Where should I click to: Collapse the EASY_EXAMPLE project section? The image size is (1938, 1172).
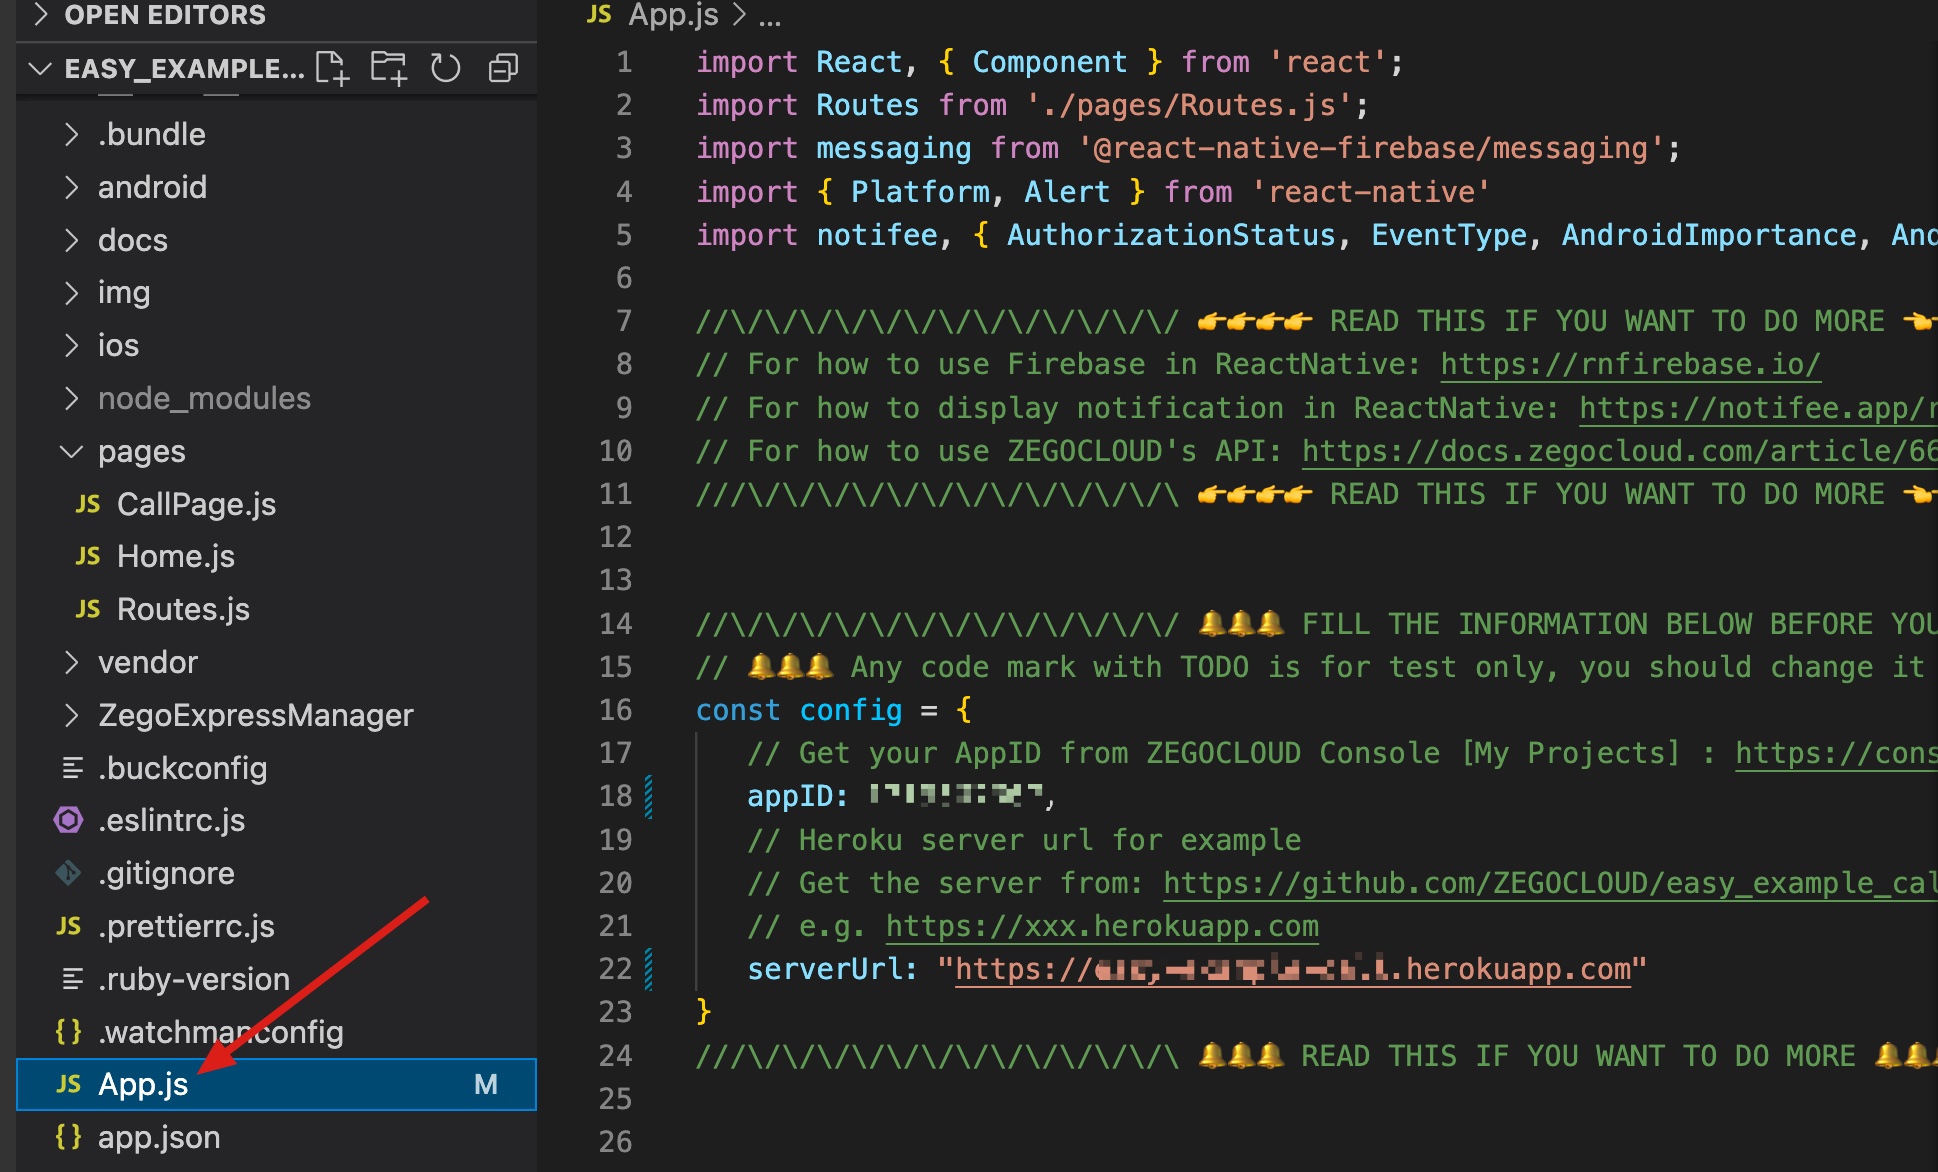pos(41,68)
